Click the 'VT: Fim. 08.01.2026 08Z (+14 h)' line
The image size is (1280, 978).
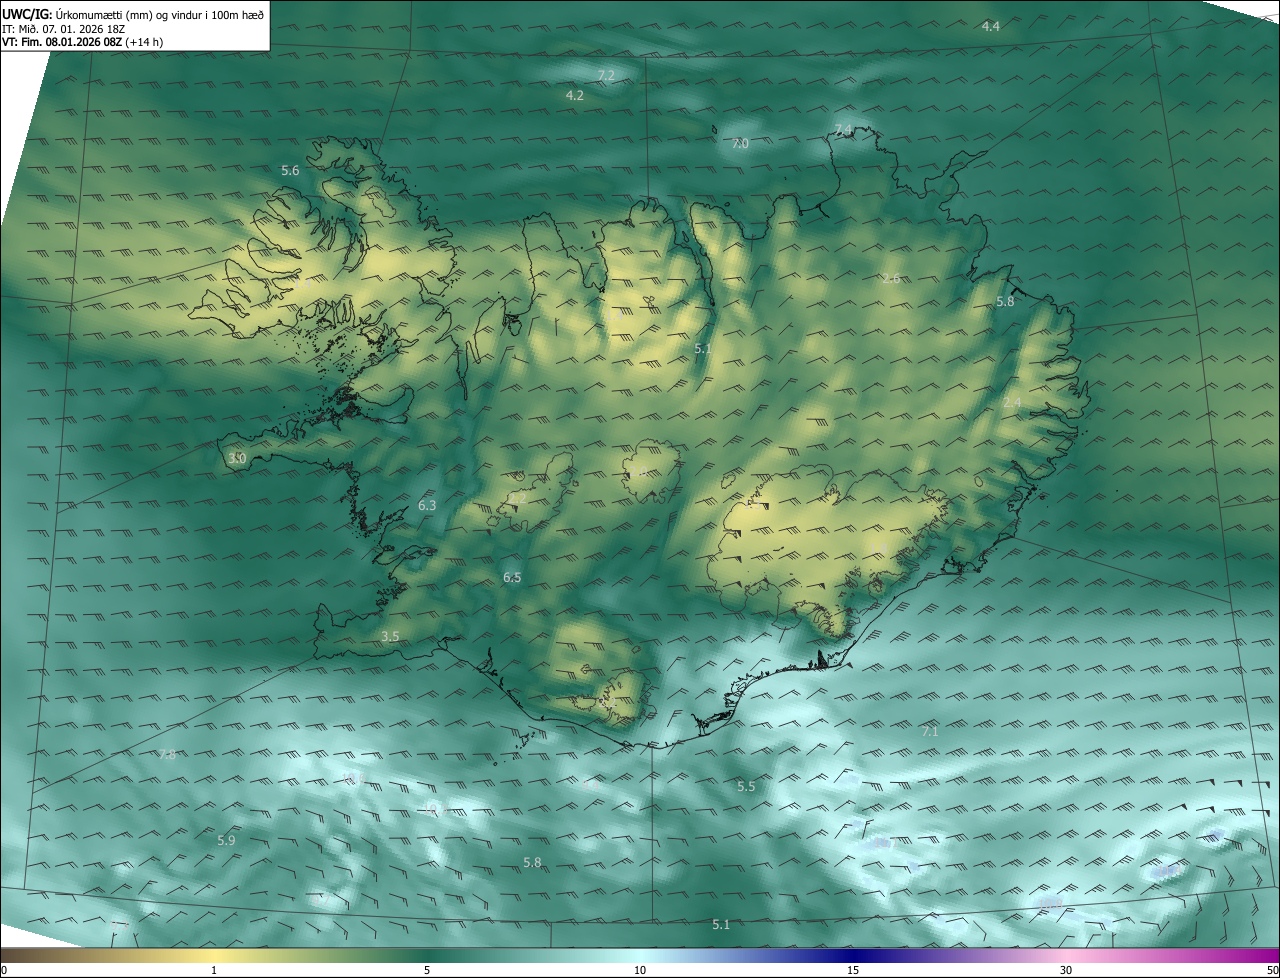[84, 42]
